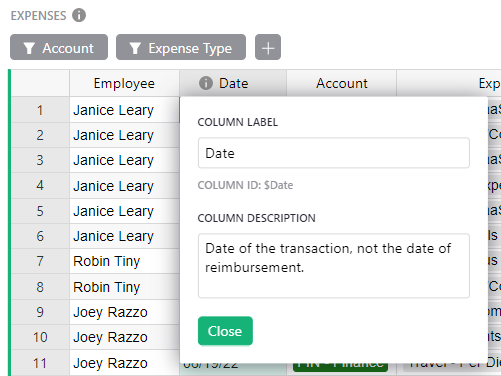Select the Date column header

pyautogui.click(x=233, y=83)
